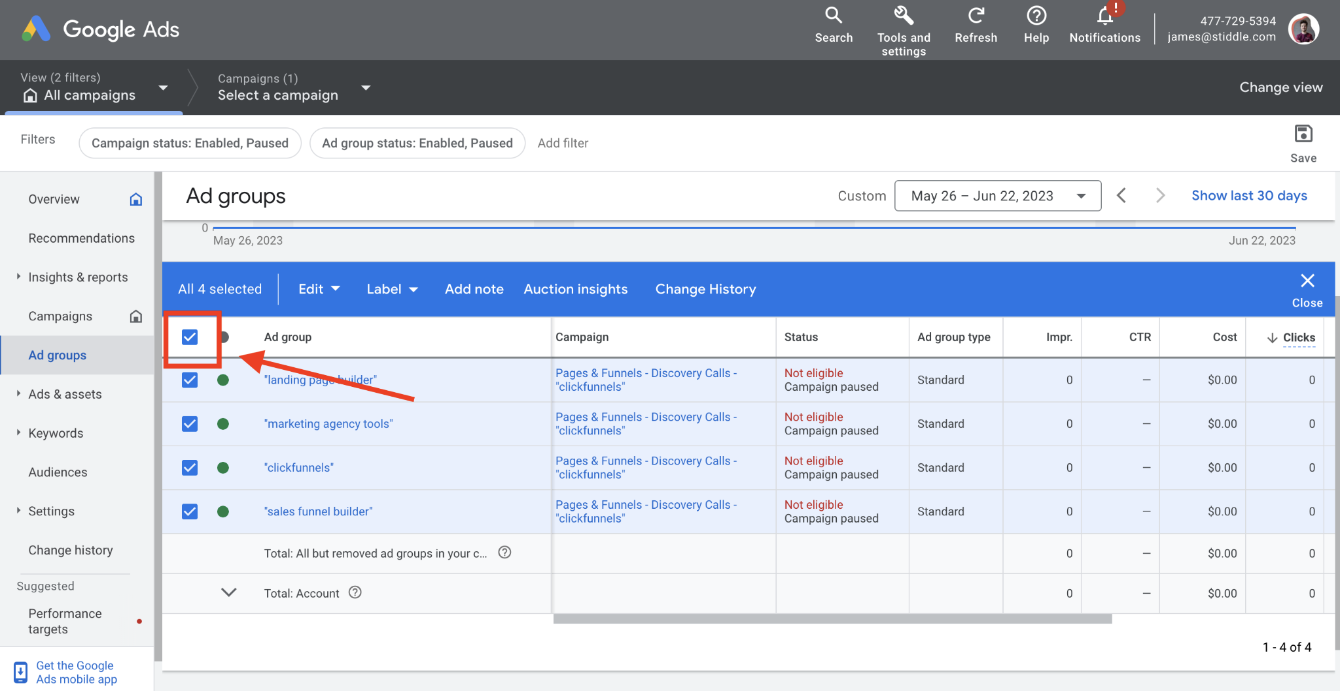
Task: Get the Google Ads mobile app link
Action: (x=76, y=673)
